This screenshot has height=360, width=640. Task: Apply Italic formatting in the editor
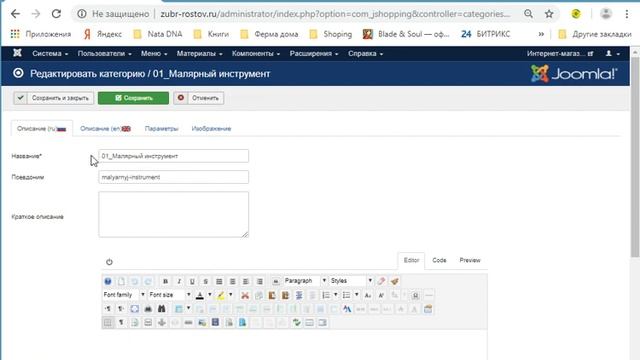tap(179, 281)
